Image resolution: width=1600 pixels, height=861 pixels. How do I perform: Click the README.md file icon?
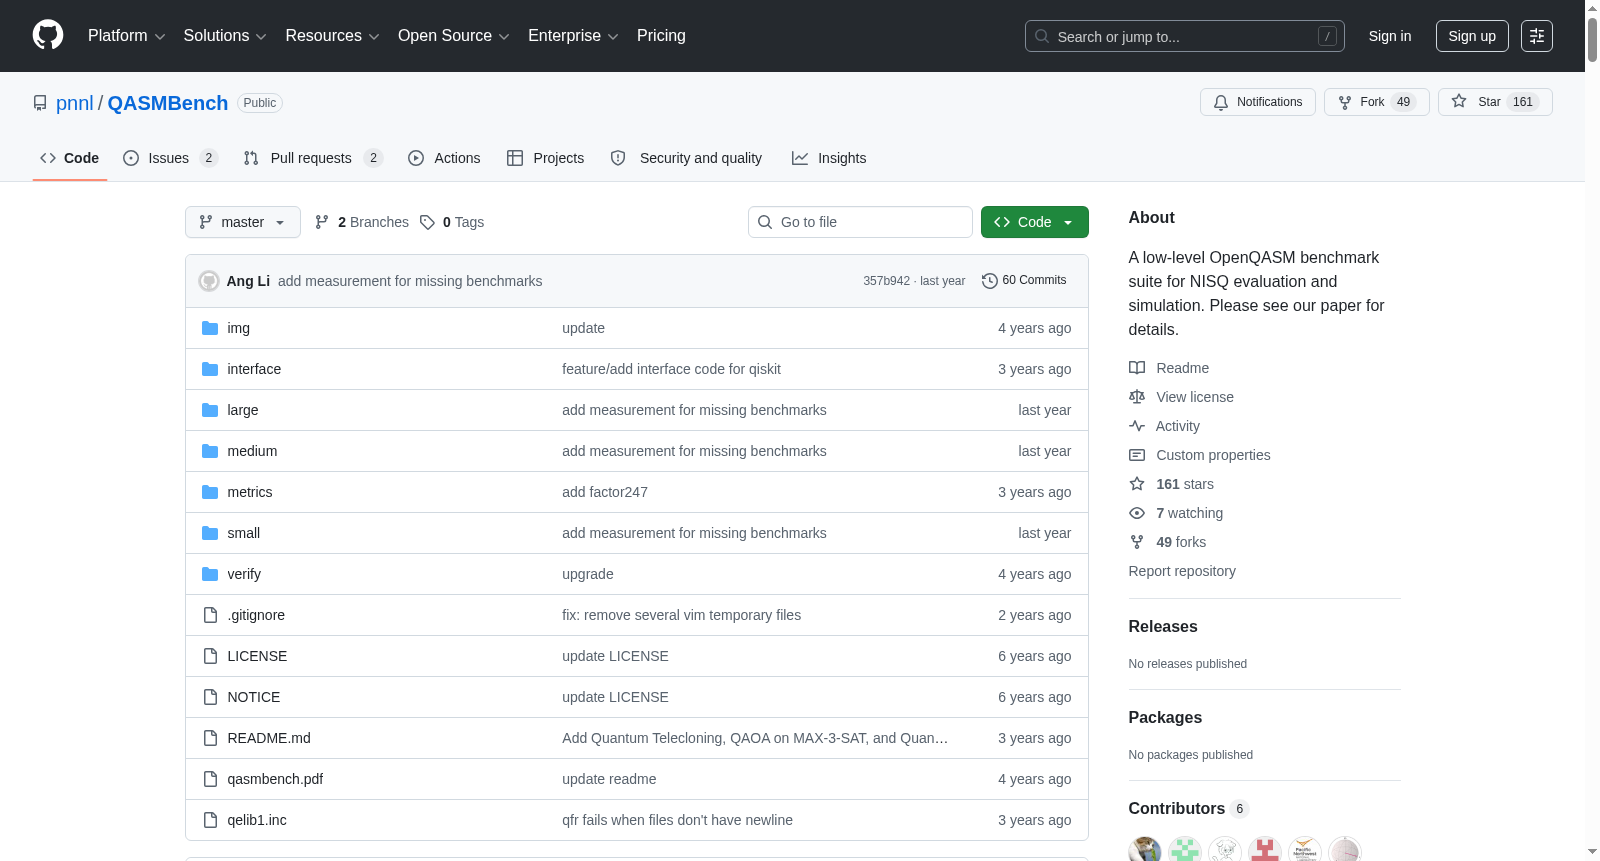210,738
